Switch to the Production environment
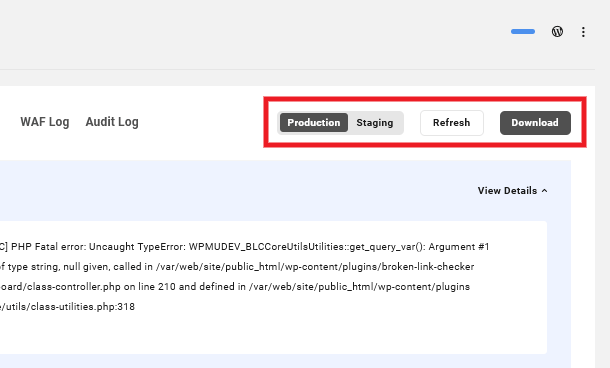Image resolution: width=610 pixels, height=368 pixels. point(314,123)
